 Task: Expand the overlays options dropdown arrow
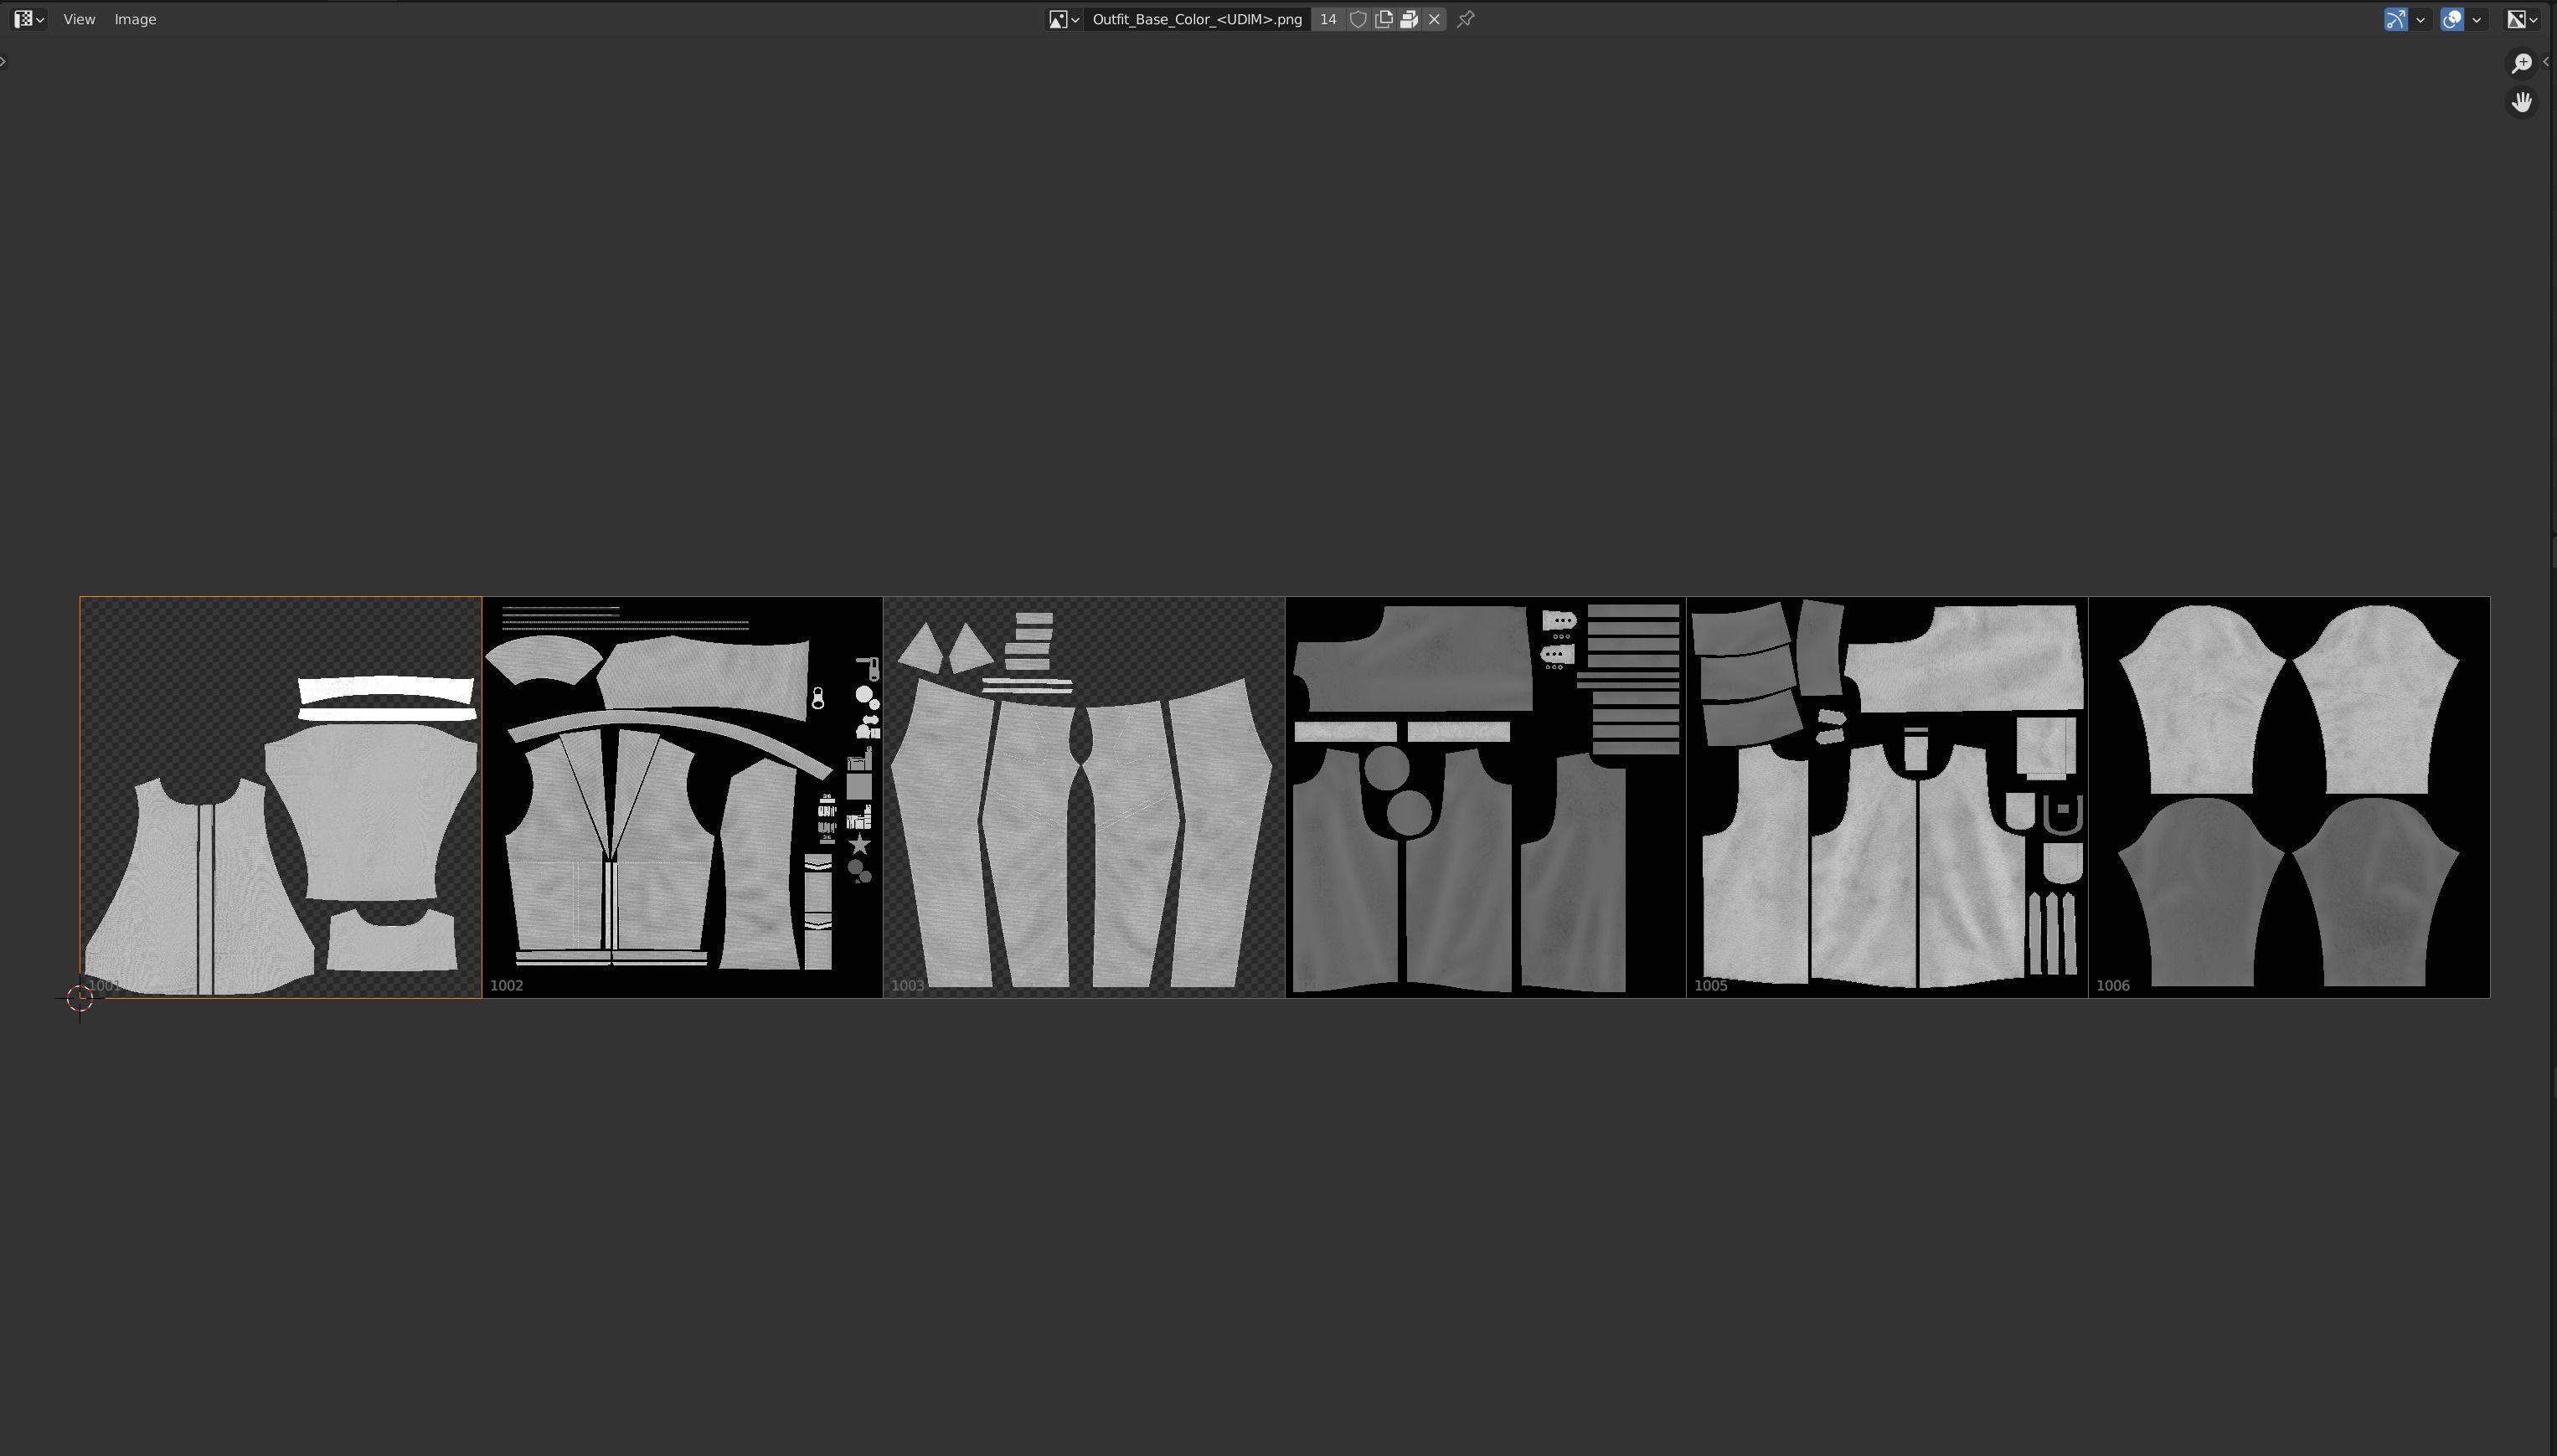(2476, 19)
